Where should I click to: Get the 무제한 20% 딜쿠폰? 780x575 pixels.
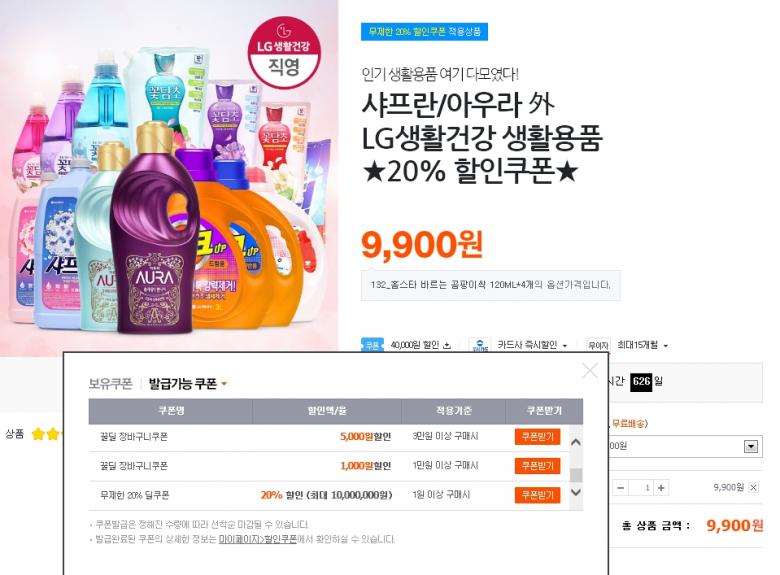pos(537,495)
